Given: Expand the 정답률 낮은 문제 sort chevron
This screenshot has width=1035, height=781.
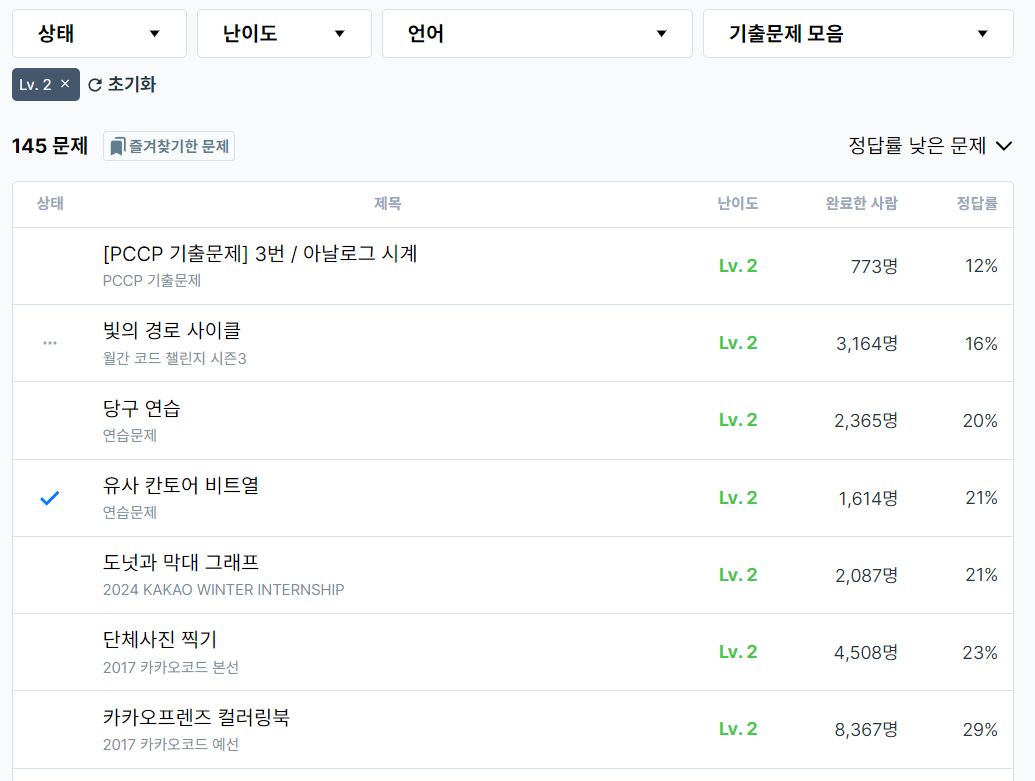Looking at the screenshot, I should pyautogui.click(x=1003, y=146).
